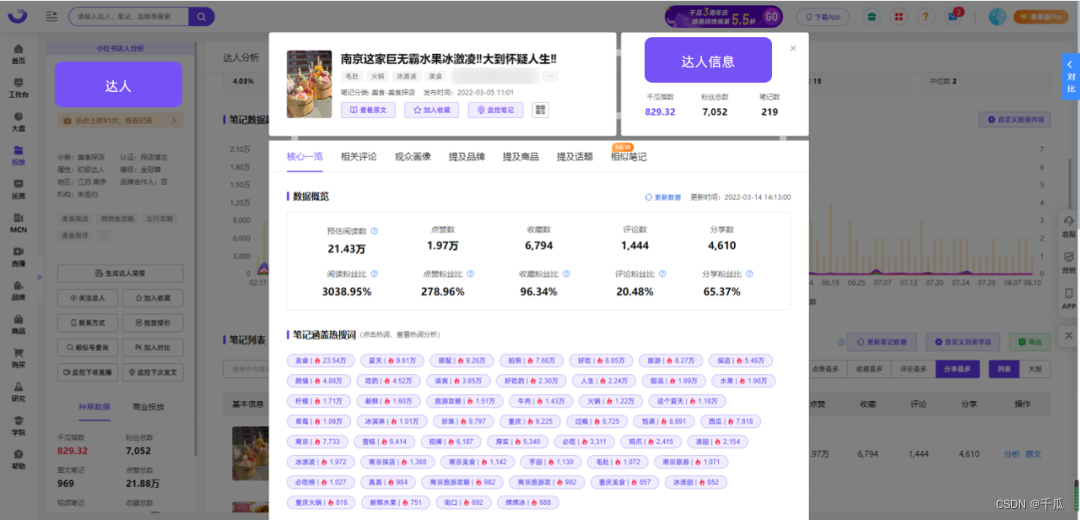The height and width of the screenshot is (520, 1080).
Task: Open the QR code icon beside 监控笔记
Action: click(540, 110)
